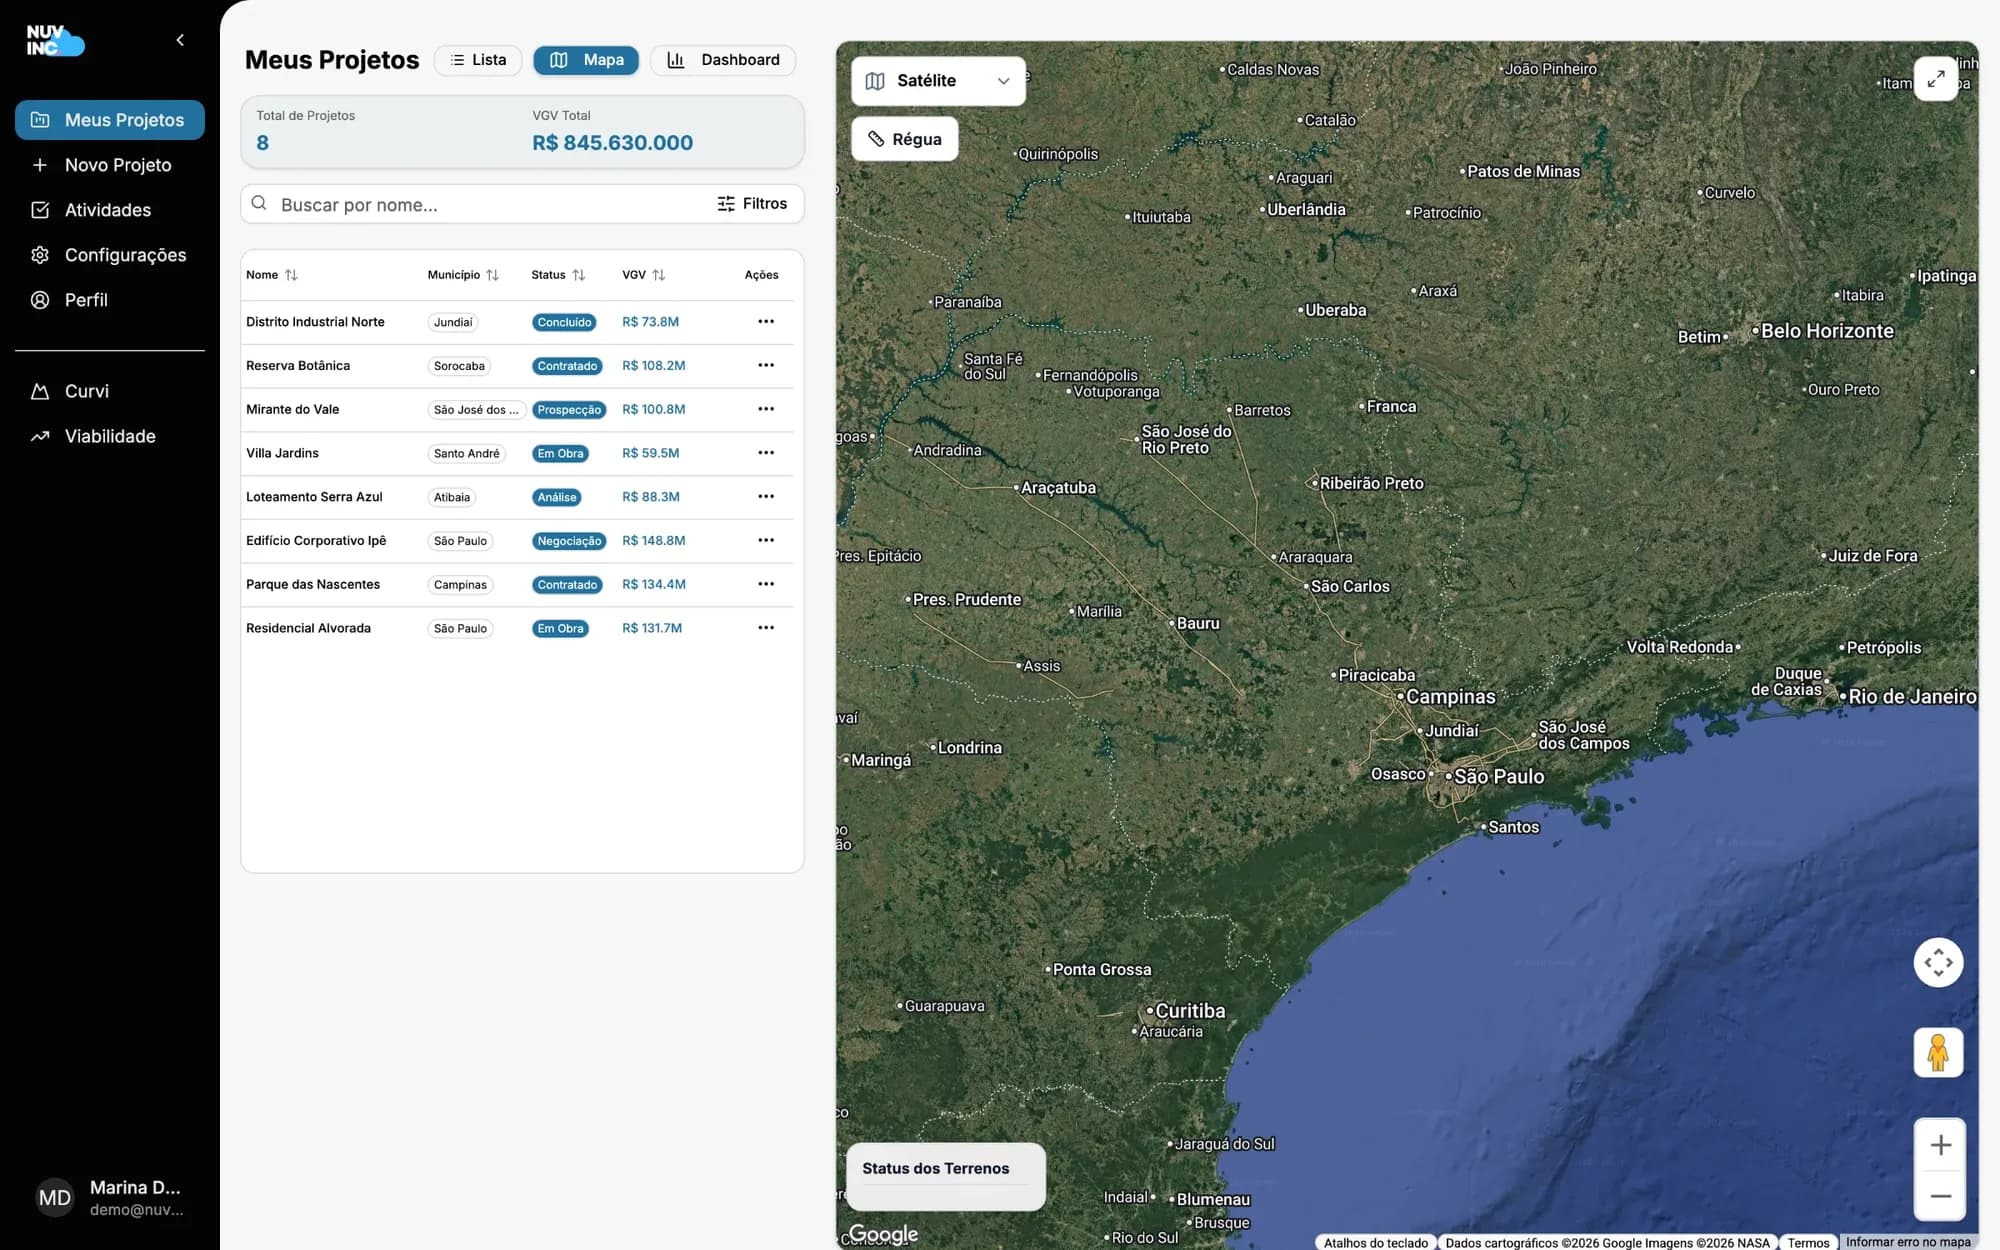Select the Edifício Corporativo Ipê project name
Image resolution: width=2000 pixels, height=1250 pixels.
(x=316, y=541)
